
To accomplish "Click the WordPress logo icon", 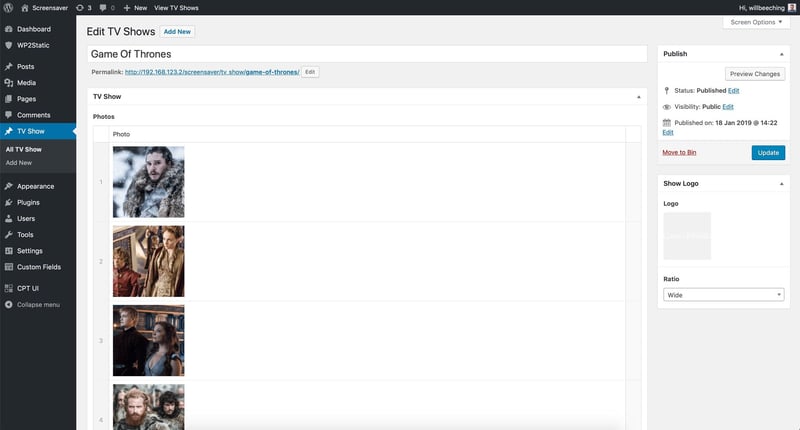I will [x=9, y=7].
